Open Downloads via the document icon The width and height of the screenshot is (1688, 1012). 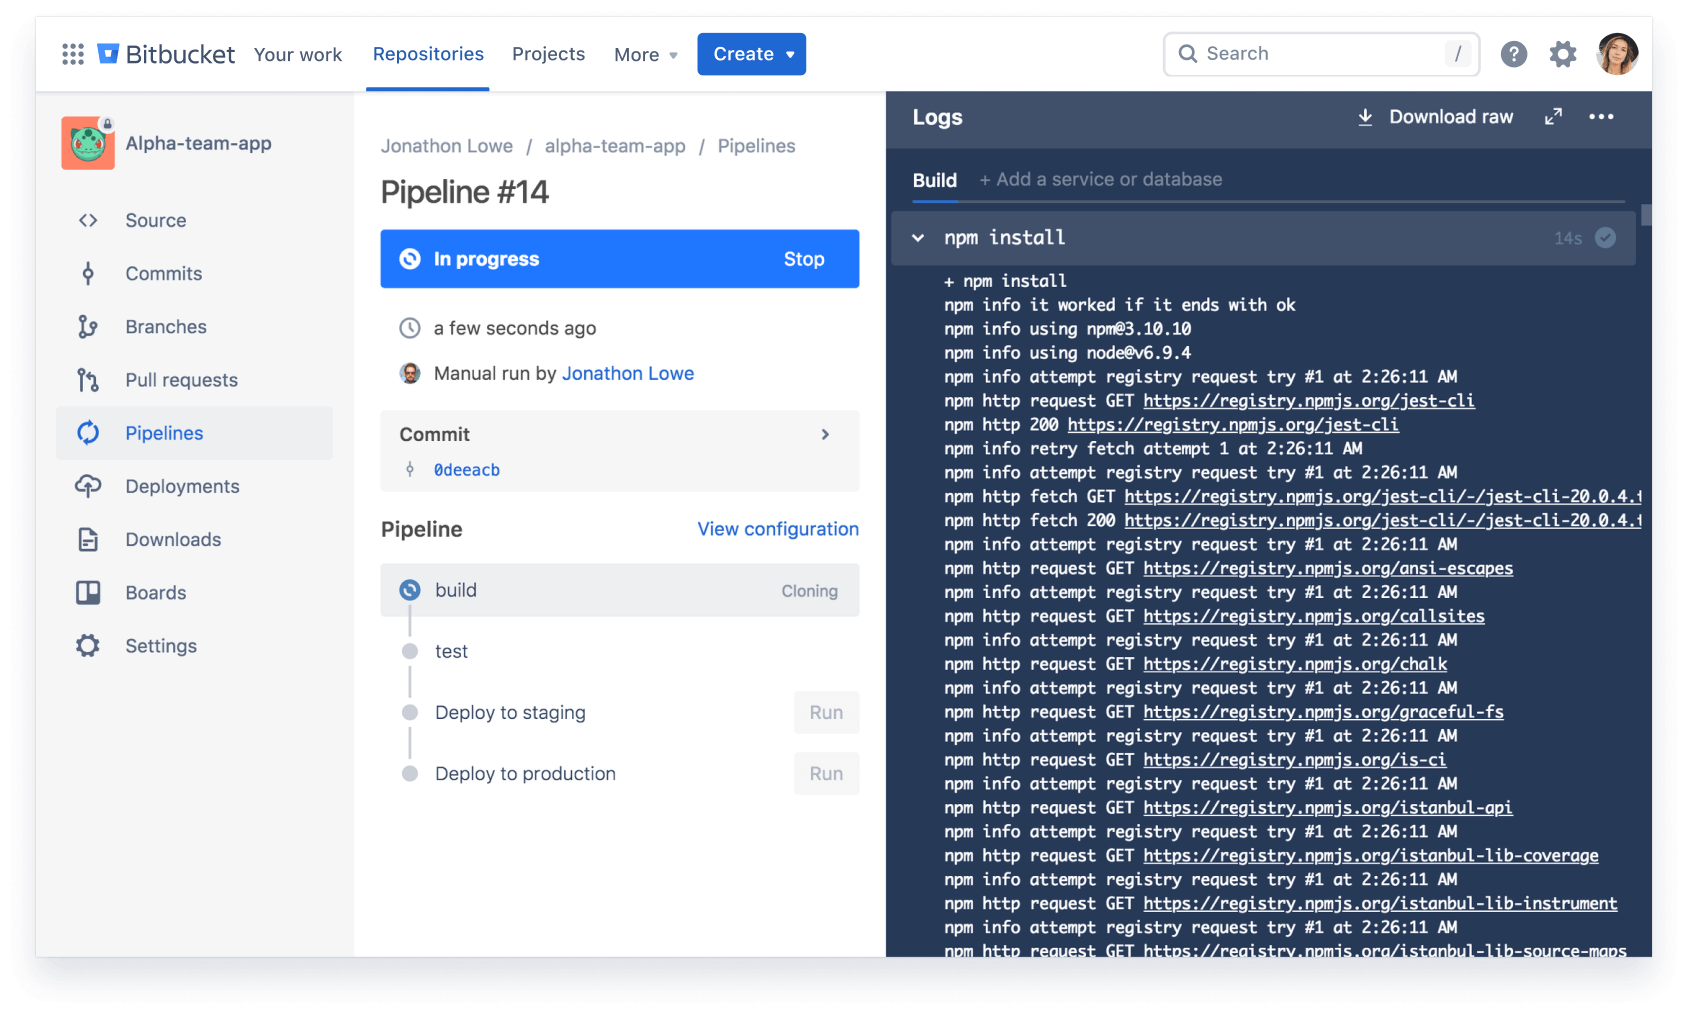(x=88, y=539)
